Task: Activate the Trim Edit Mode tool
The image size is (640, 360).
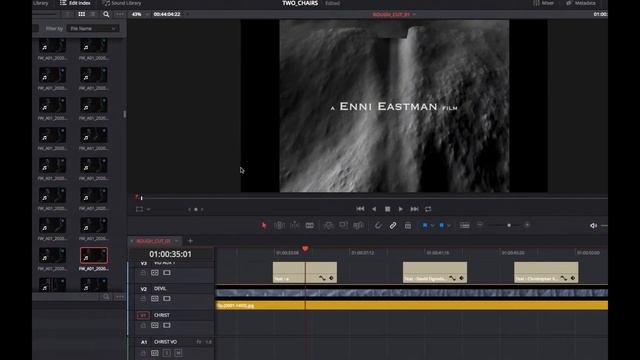Action: 280,225
